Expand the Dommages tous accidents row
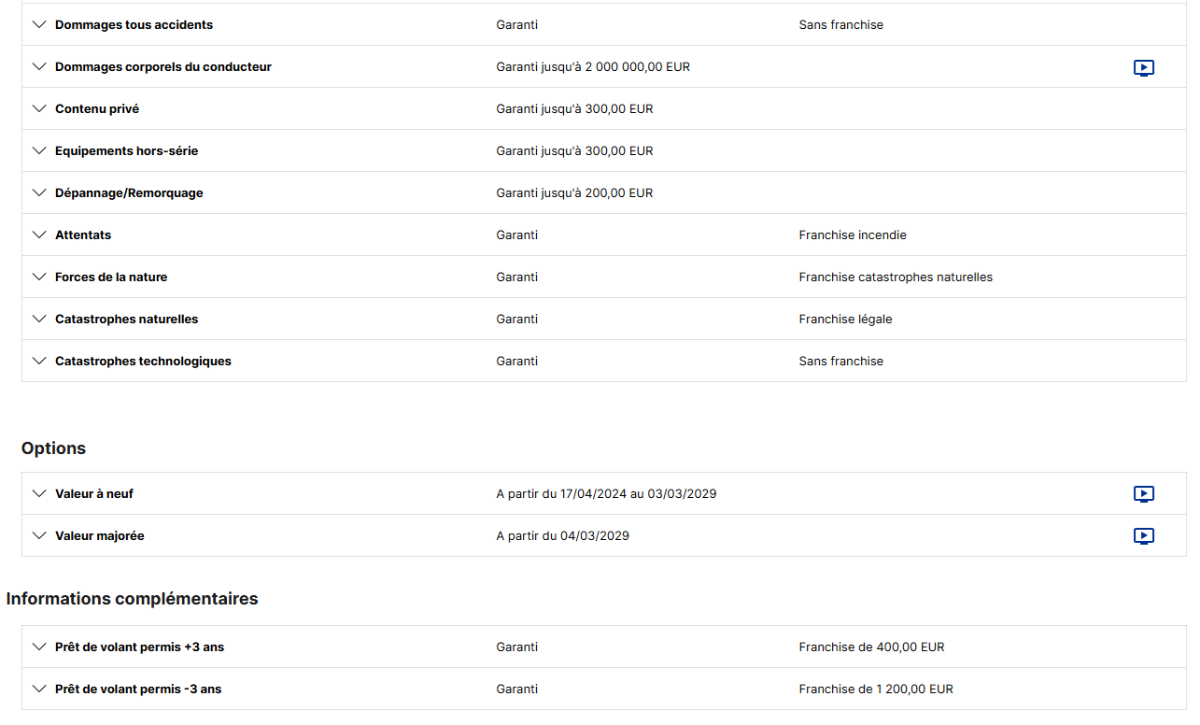Viewport: 1200px width, 725px height. [x=39, y=25]
